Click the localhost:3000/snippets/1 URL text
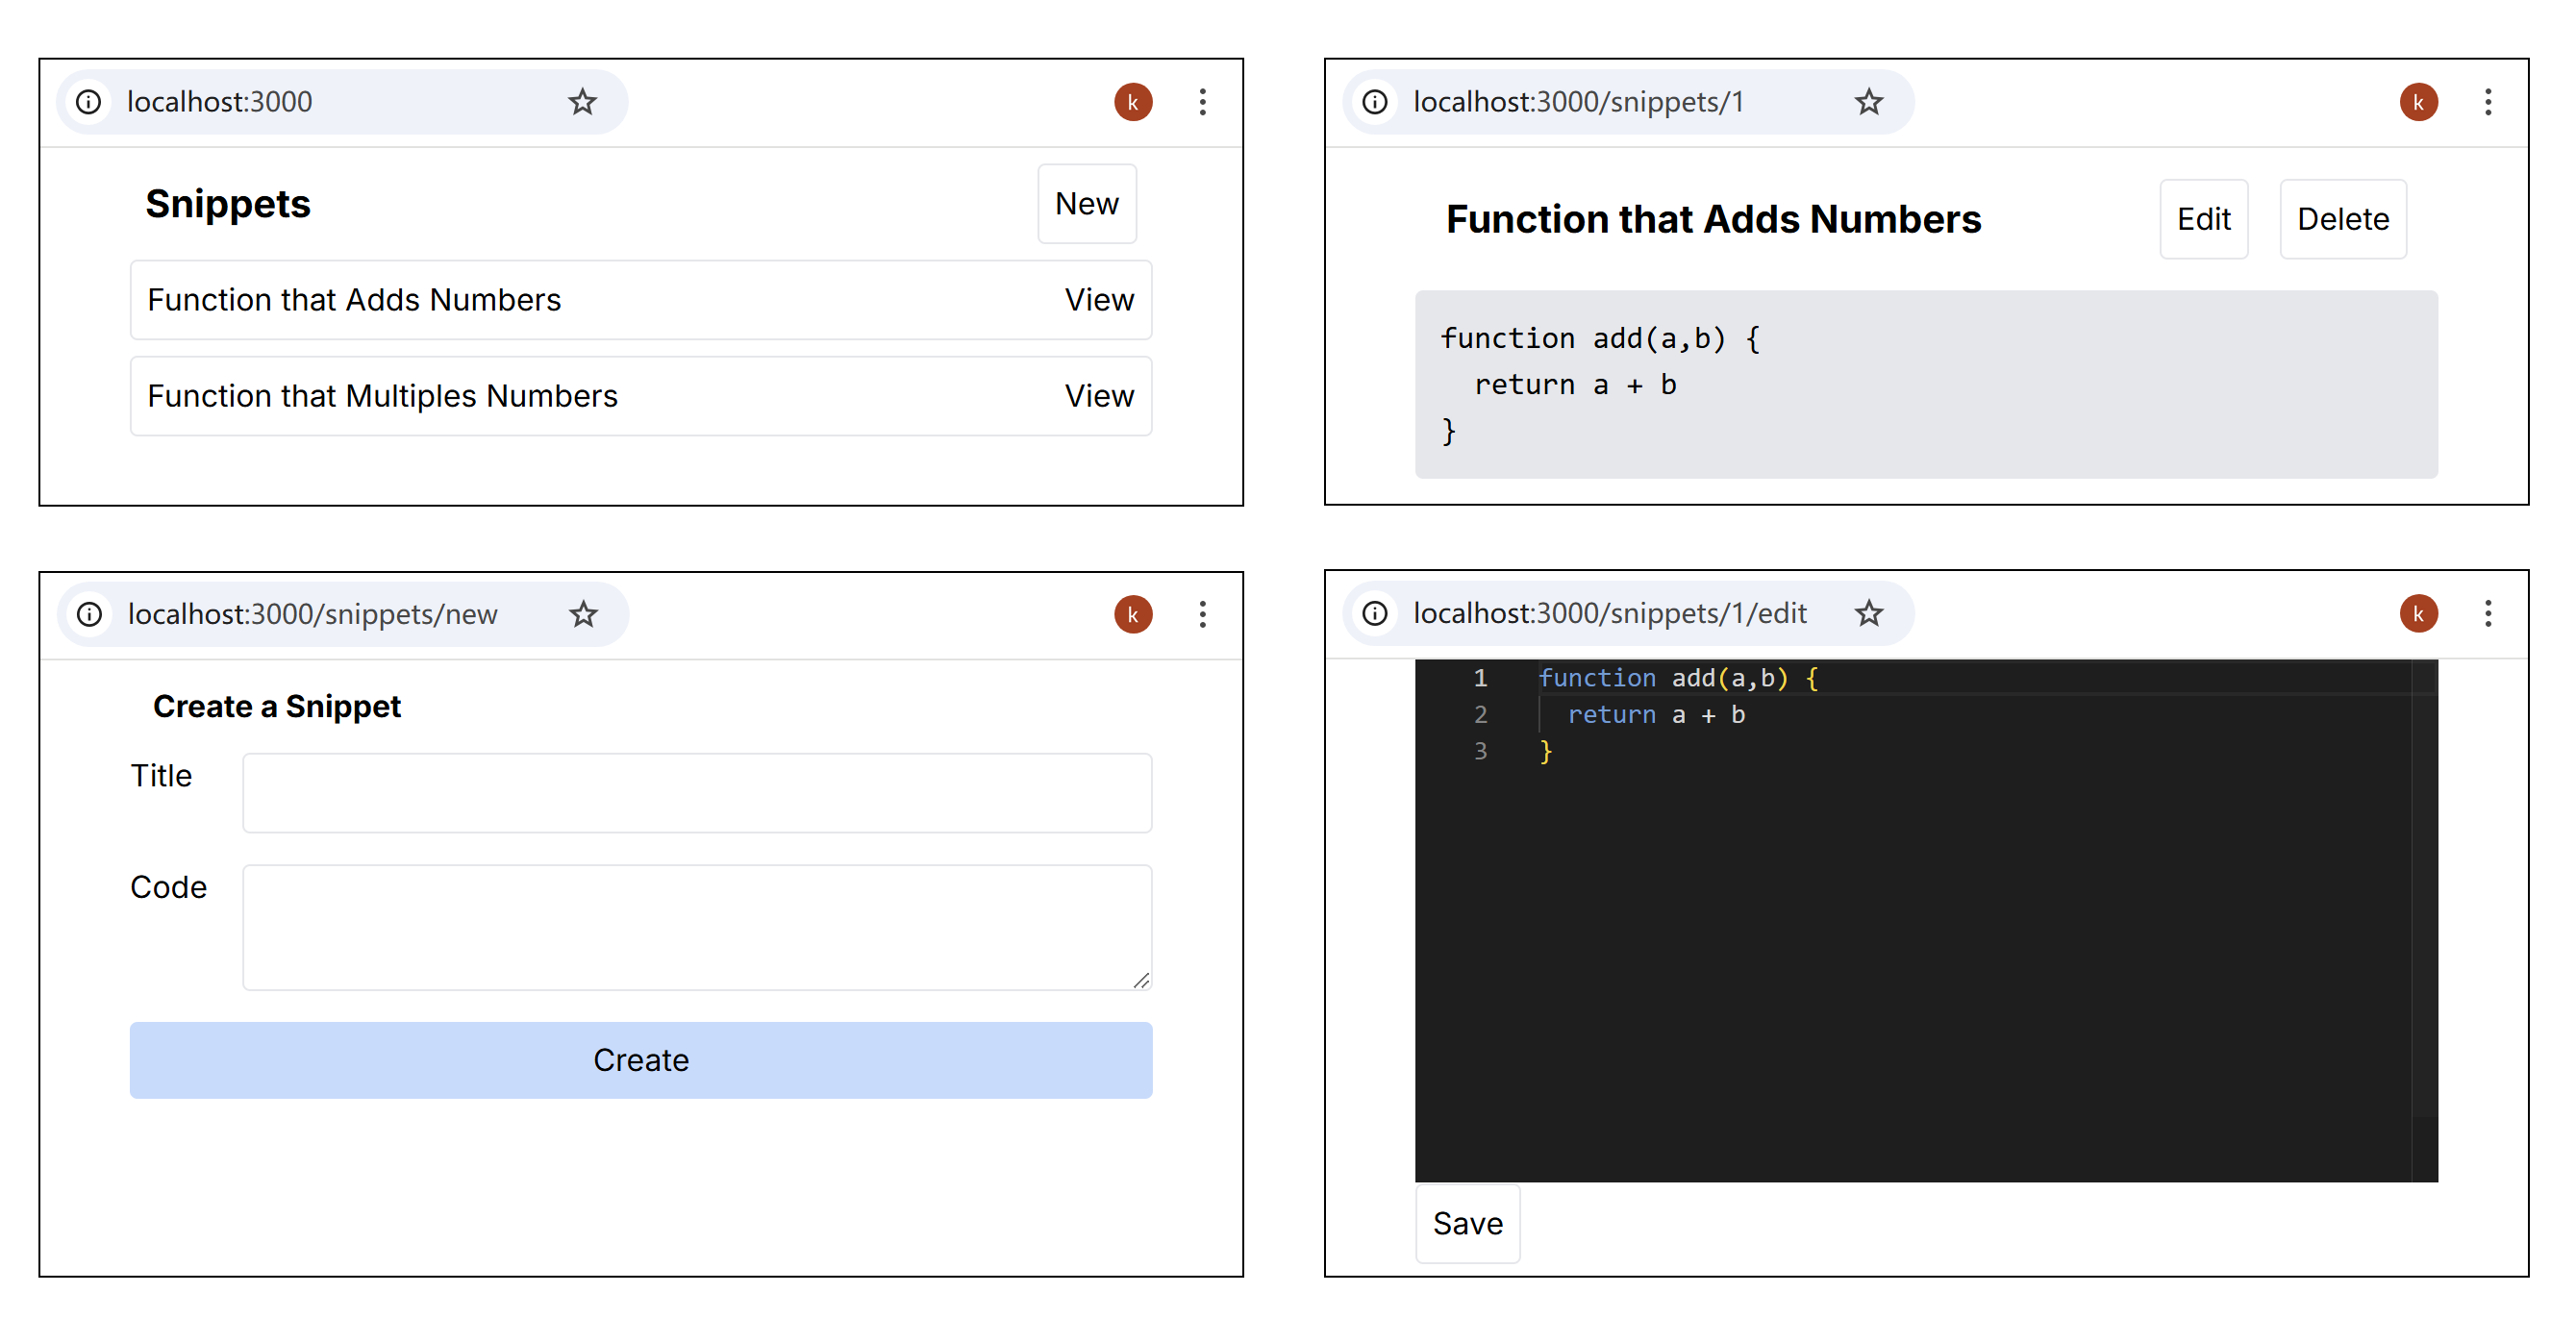Screen dimensions: 2576x1318 pos(1577,102)
